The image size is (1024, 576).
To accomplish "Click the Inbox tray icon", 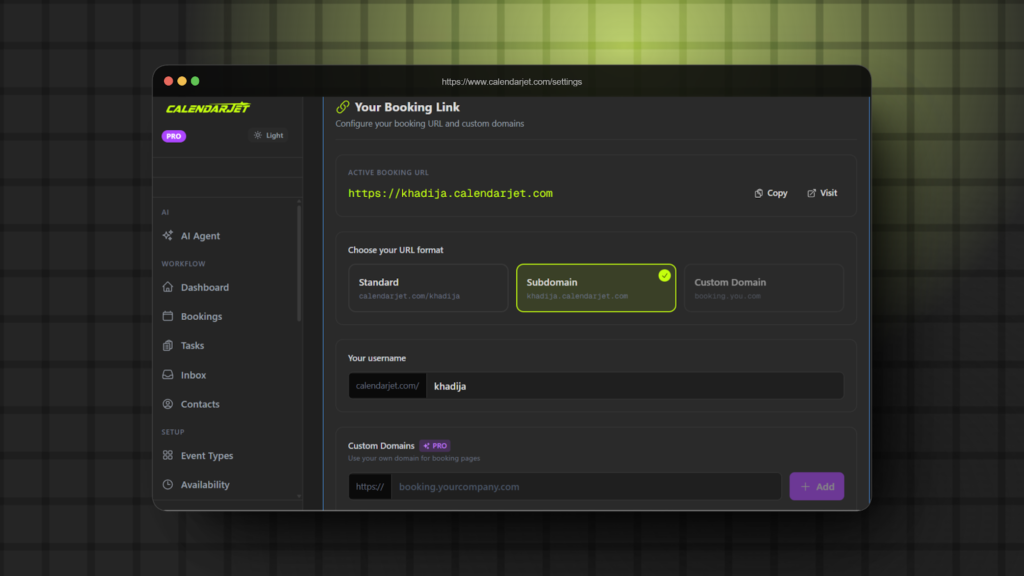I will (x=168, y=375).
